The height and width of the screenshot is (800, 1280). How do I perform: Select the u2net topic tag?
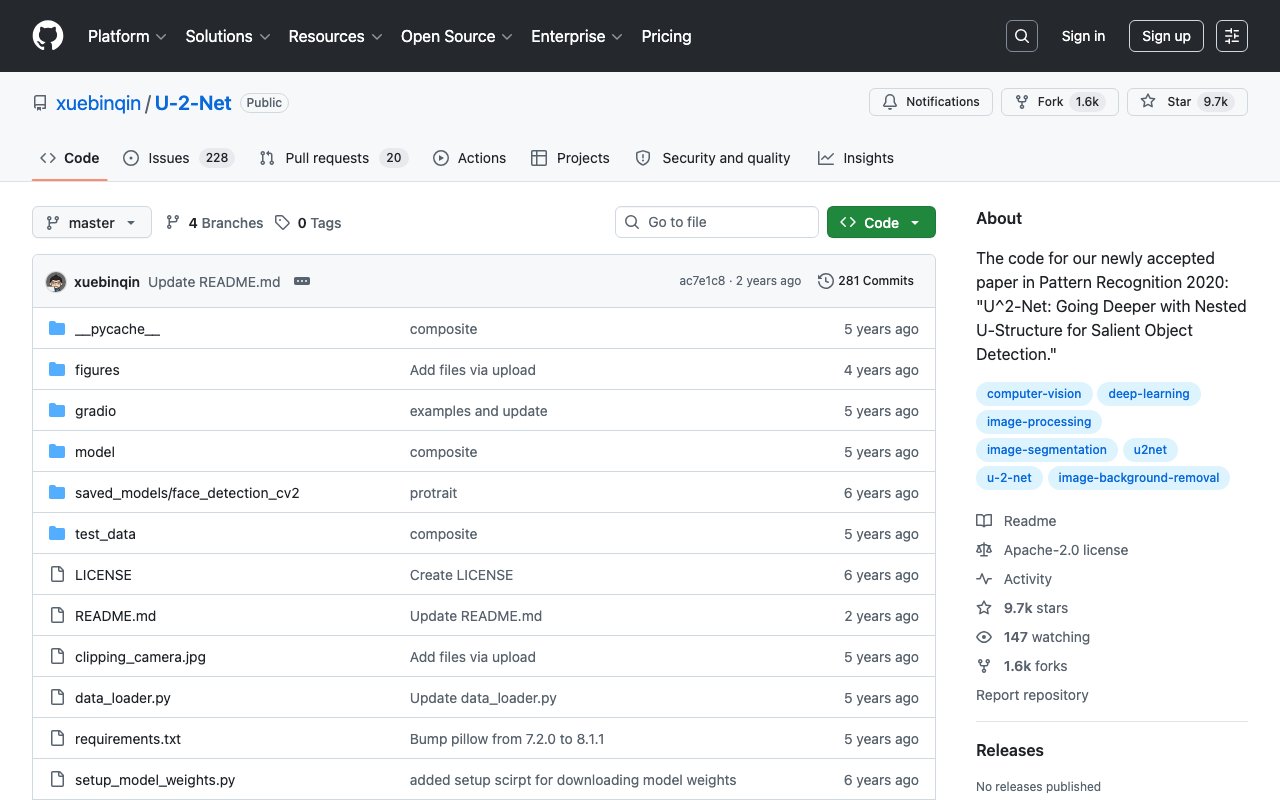click(x=1150, y=450)
